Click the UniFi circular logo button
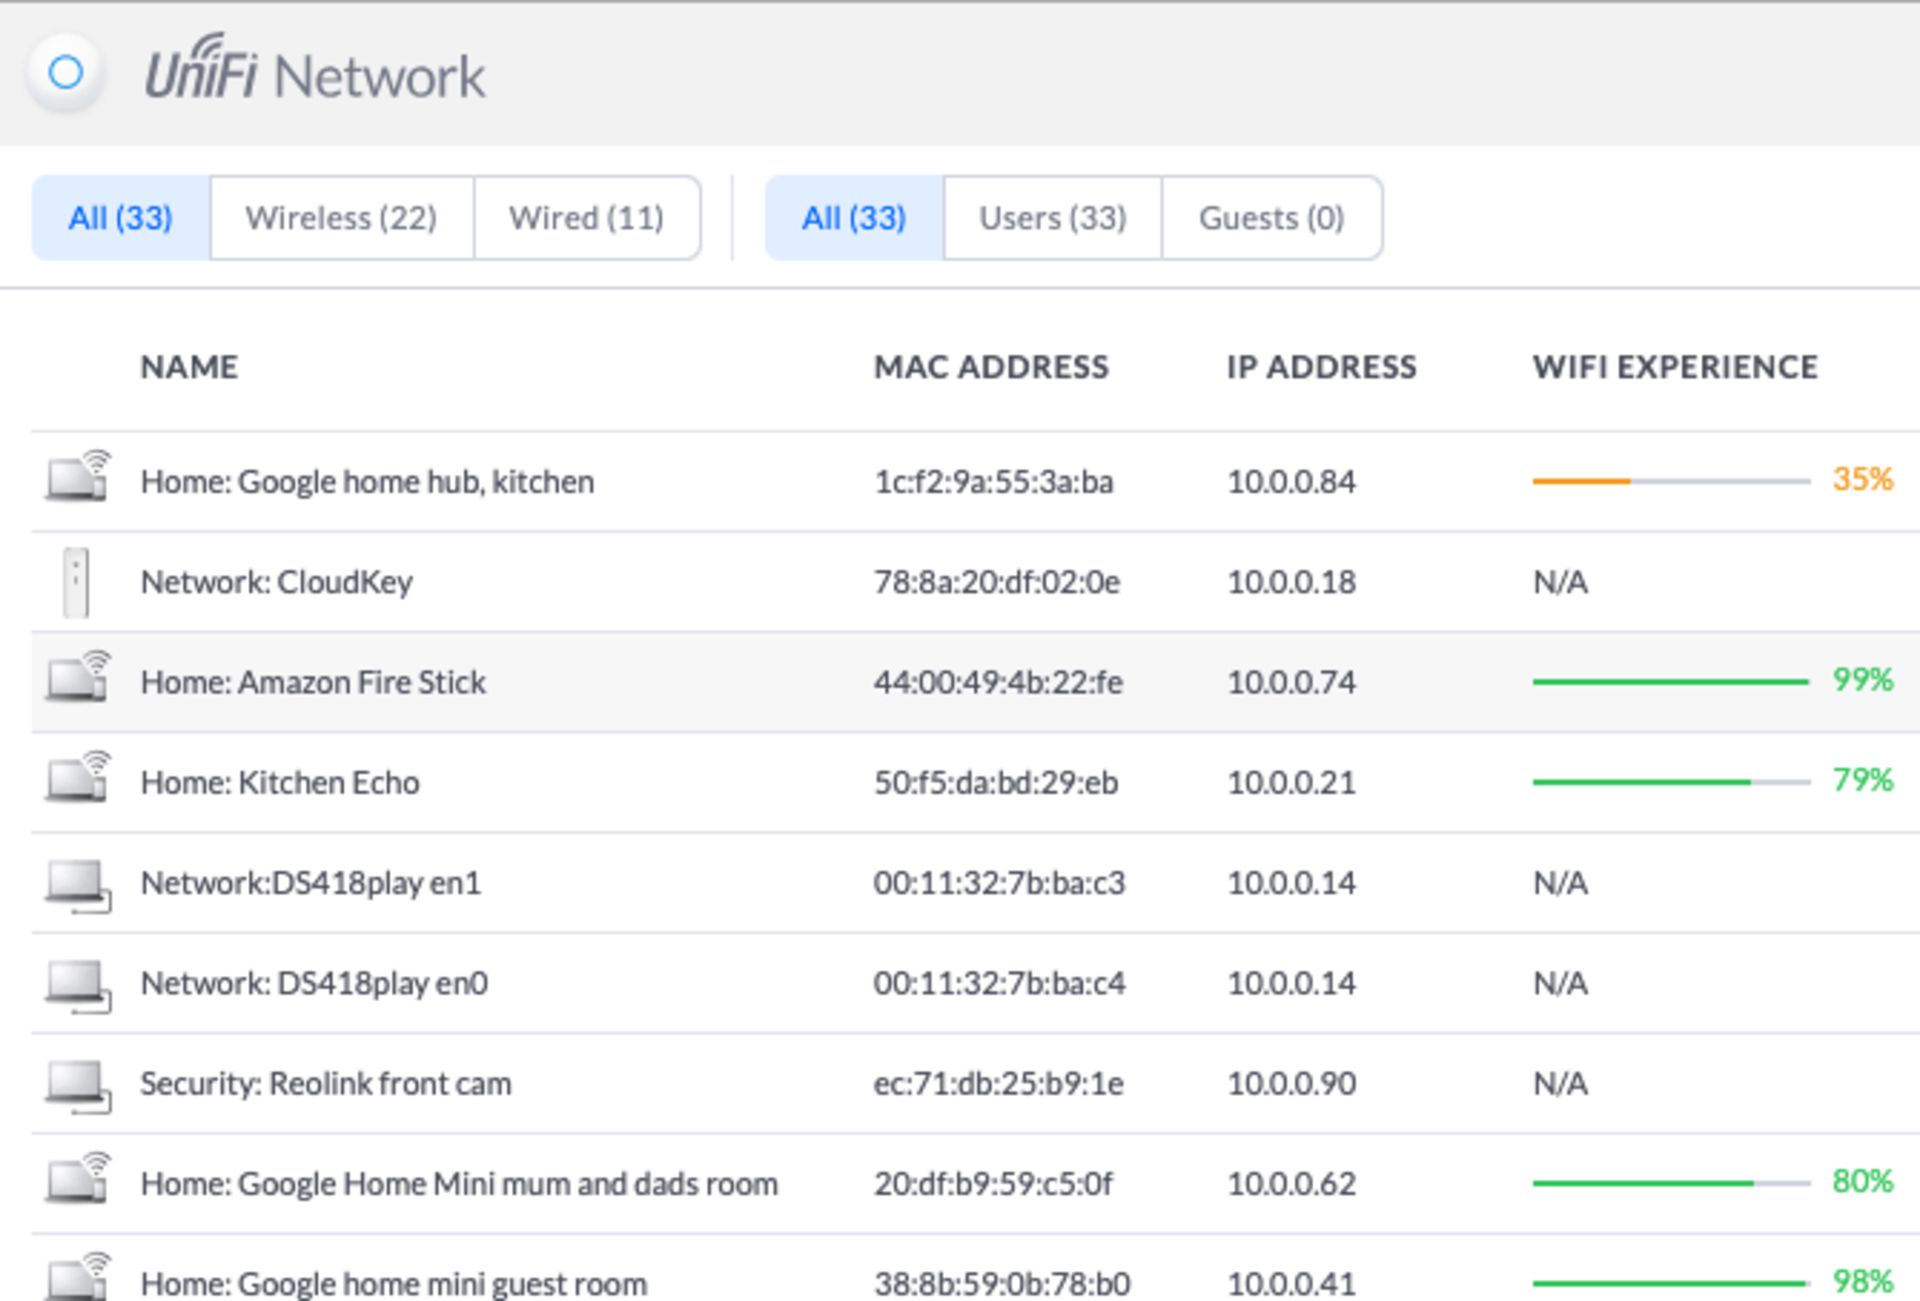1920x1301 pixels. 66,73
